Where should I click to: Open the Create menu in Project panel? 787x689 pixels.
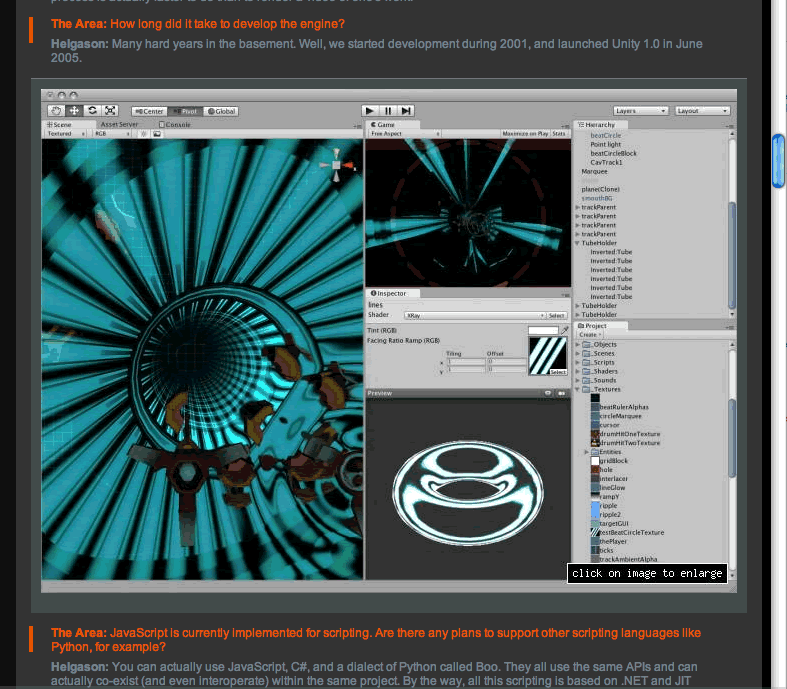590,335
